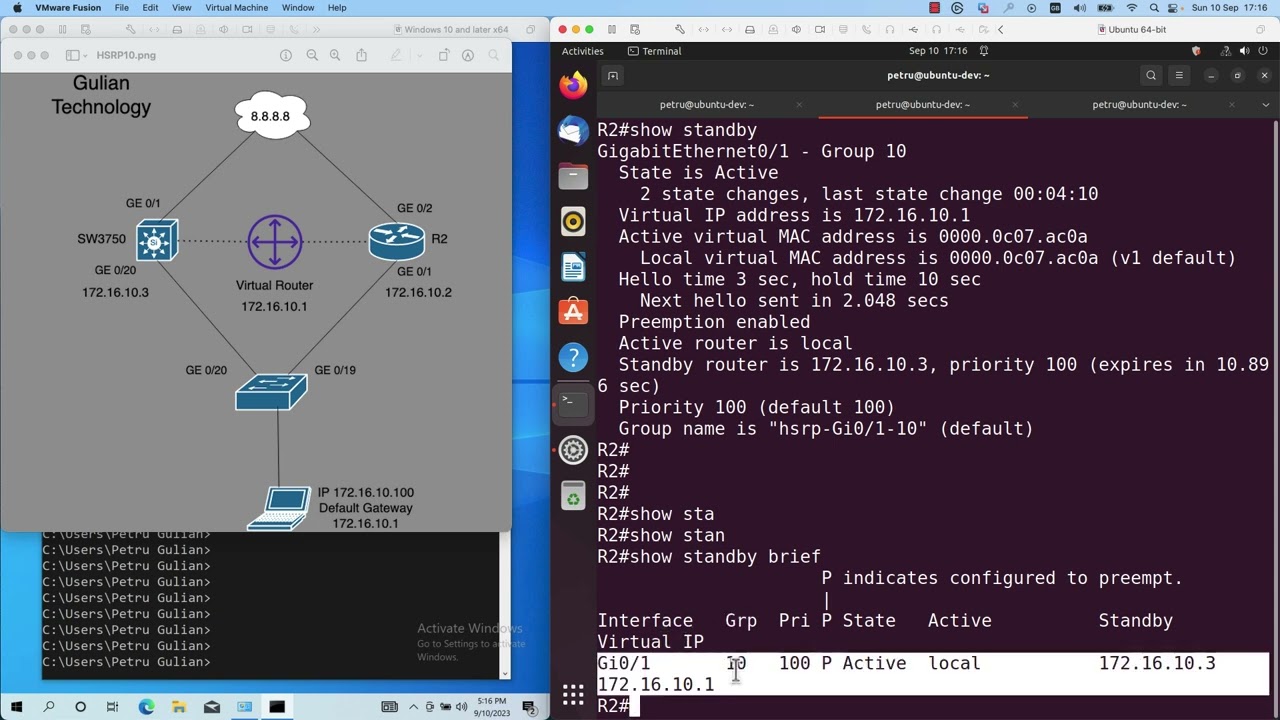Open Task View on Windows taskbar

(x=113, y=708)
